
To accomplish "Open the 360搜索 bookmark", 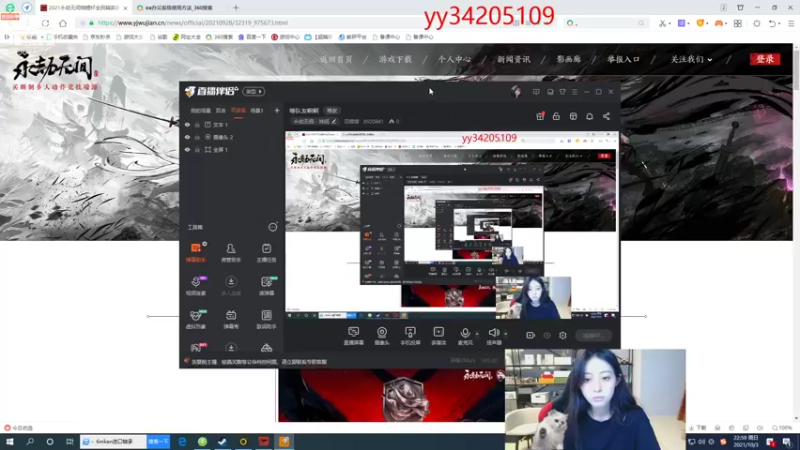I will click(x=219, y=37).
